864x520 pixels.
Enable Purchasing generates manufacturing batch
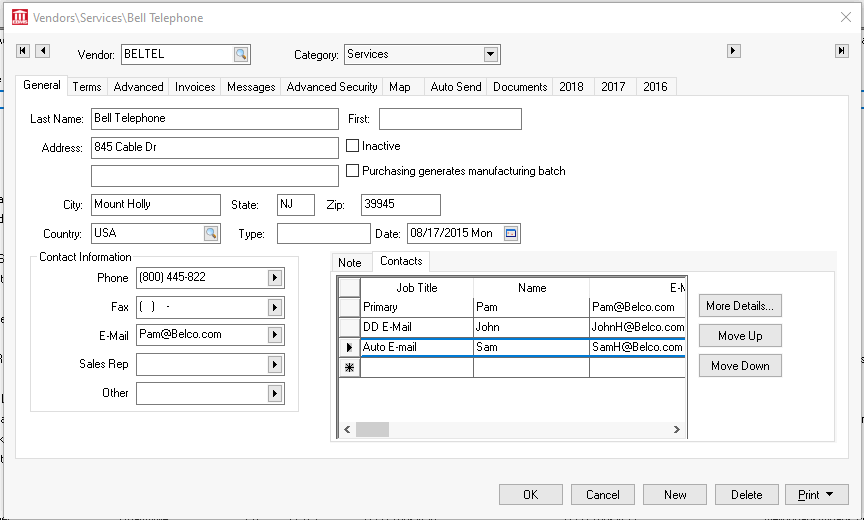click(352, 171)
